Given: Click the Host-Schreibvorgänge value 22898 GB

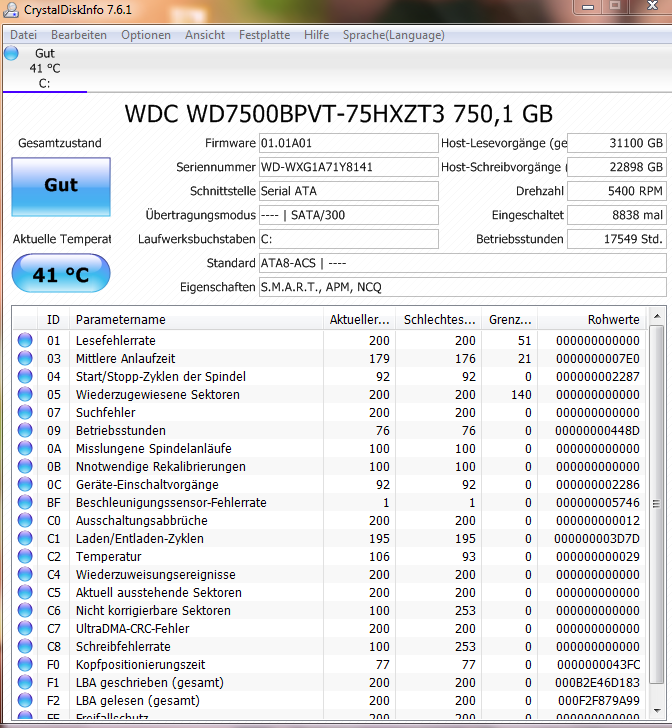Looking at the screenshot, I should click(617, 167).
